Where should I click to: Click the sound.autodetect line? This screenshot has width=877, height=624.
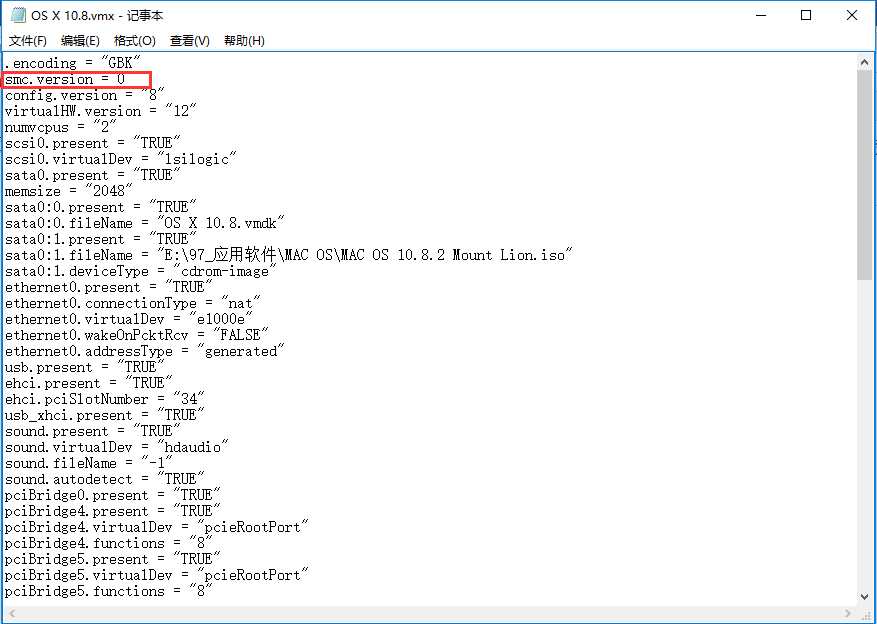[105, 479]
